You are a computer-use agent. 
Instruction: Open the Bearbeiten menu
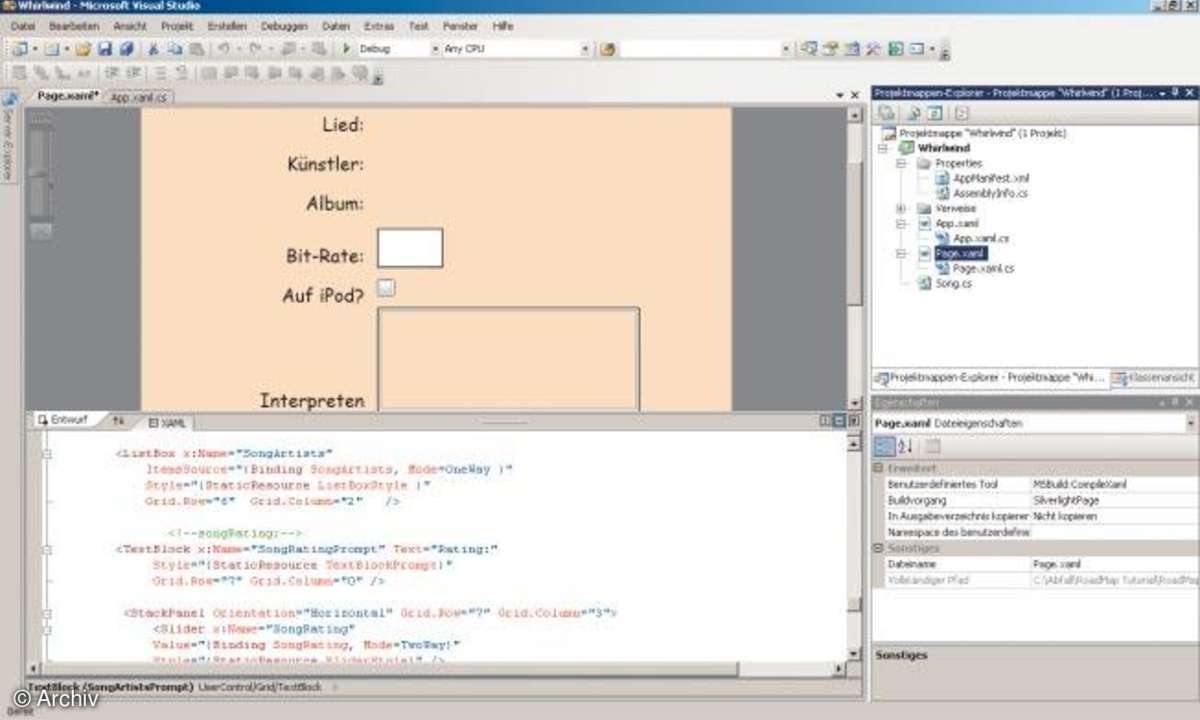(x=74, y=25)
